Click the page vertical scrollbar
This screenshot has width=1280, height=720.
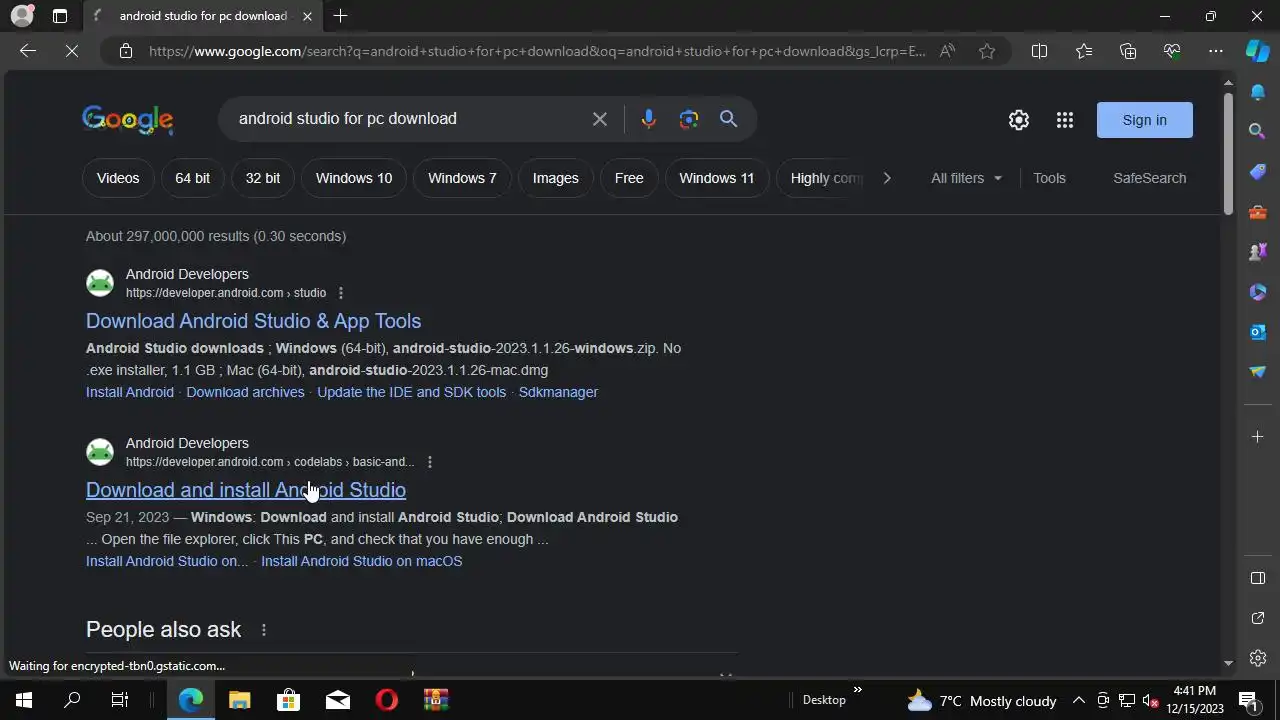tap(1229, 153)
